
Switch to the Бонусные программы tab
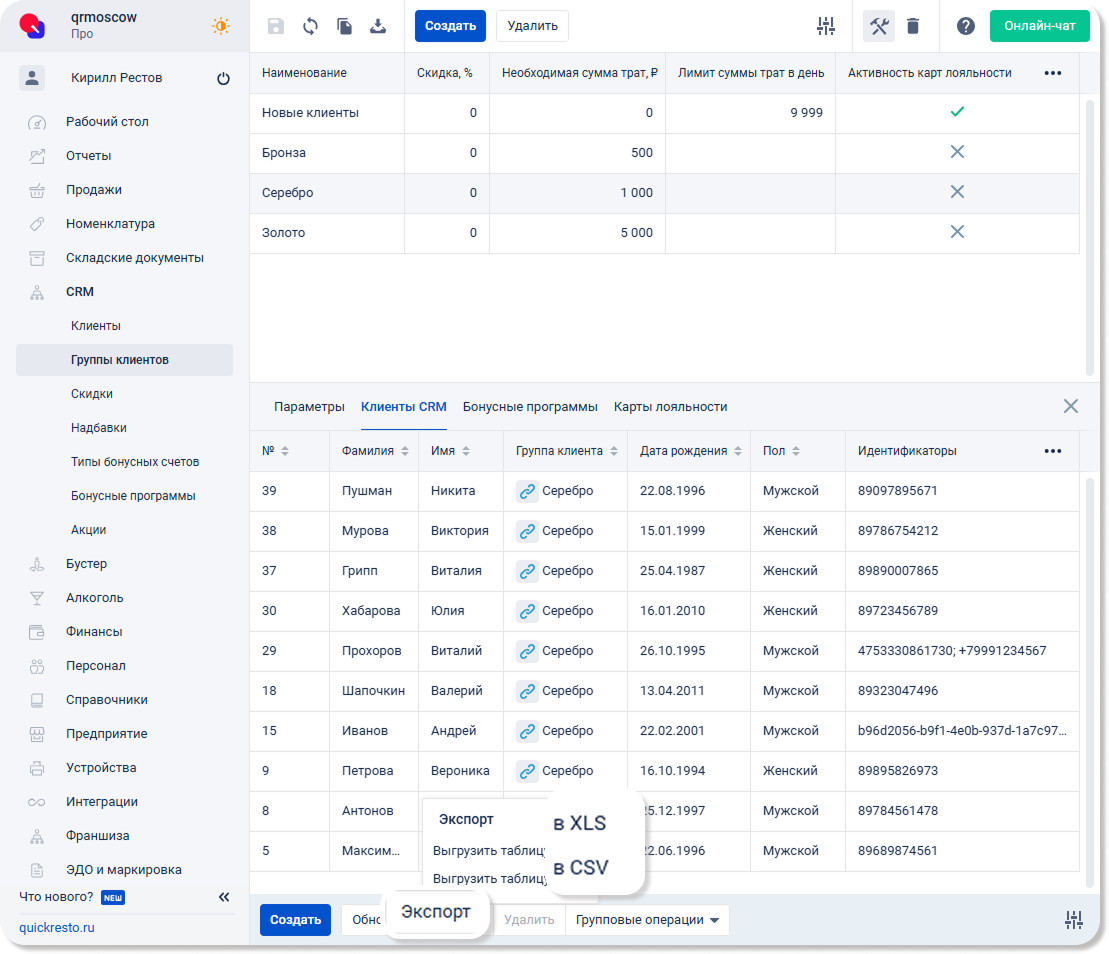[x=530, y=407]
